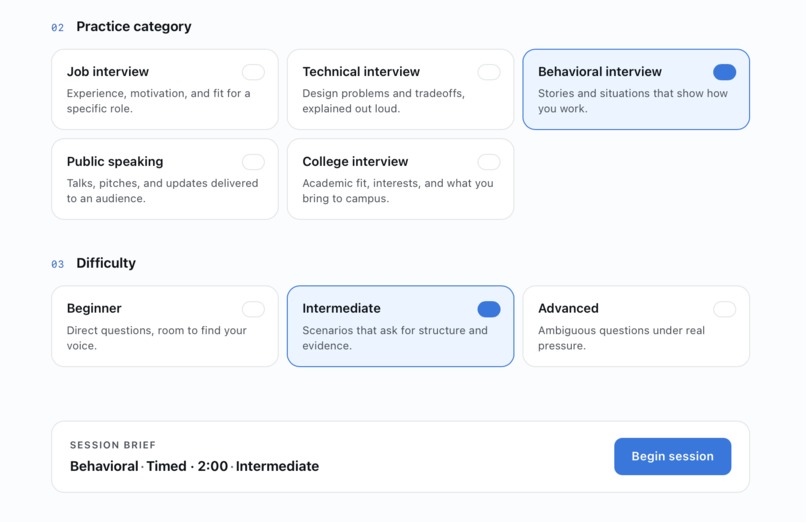
Task: Switch on the Beginner difficulty toggle
Action: coord(253,309)
